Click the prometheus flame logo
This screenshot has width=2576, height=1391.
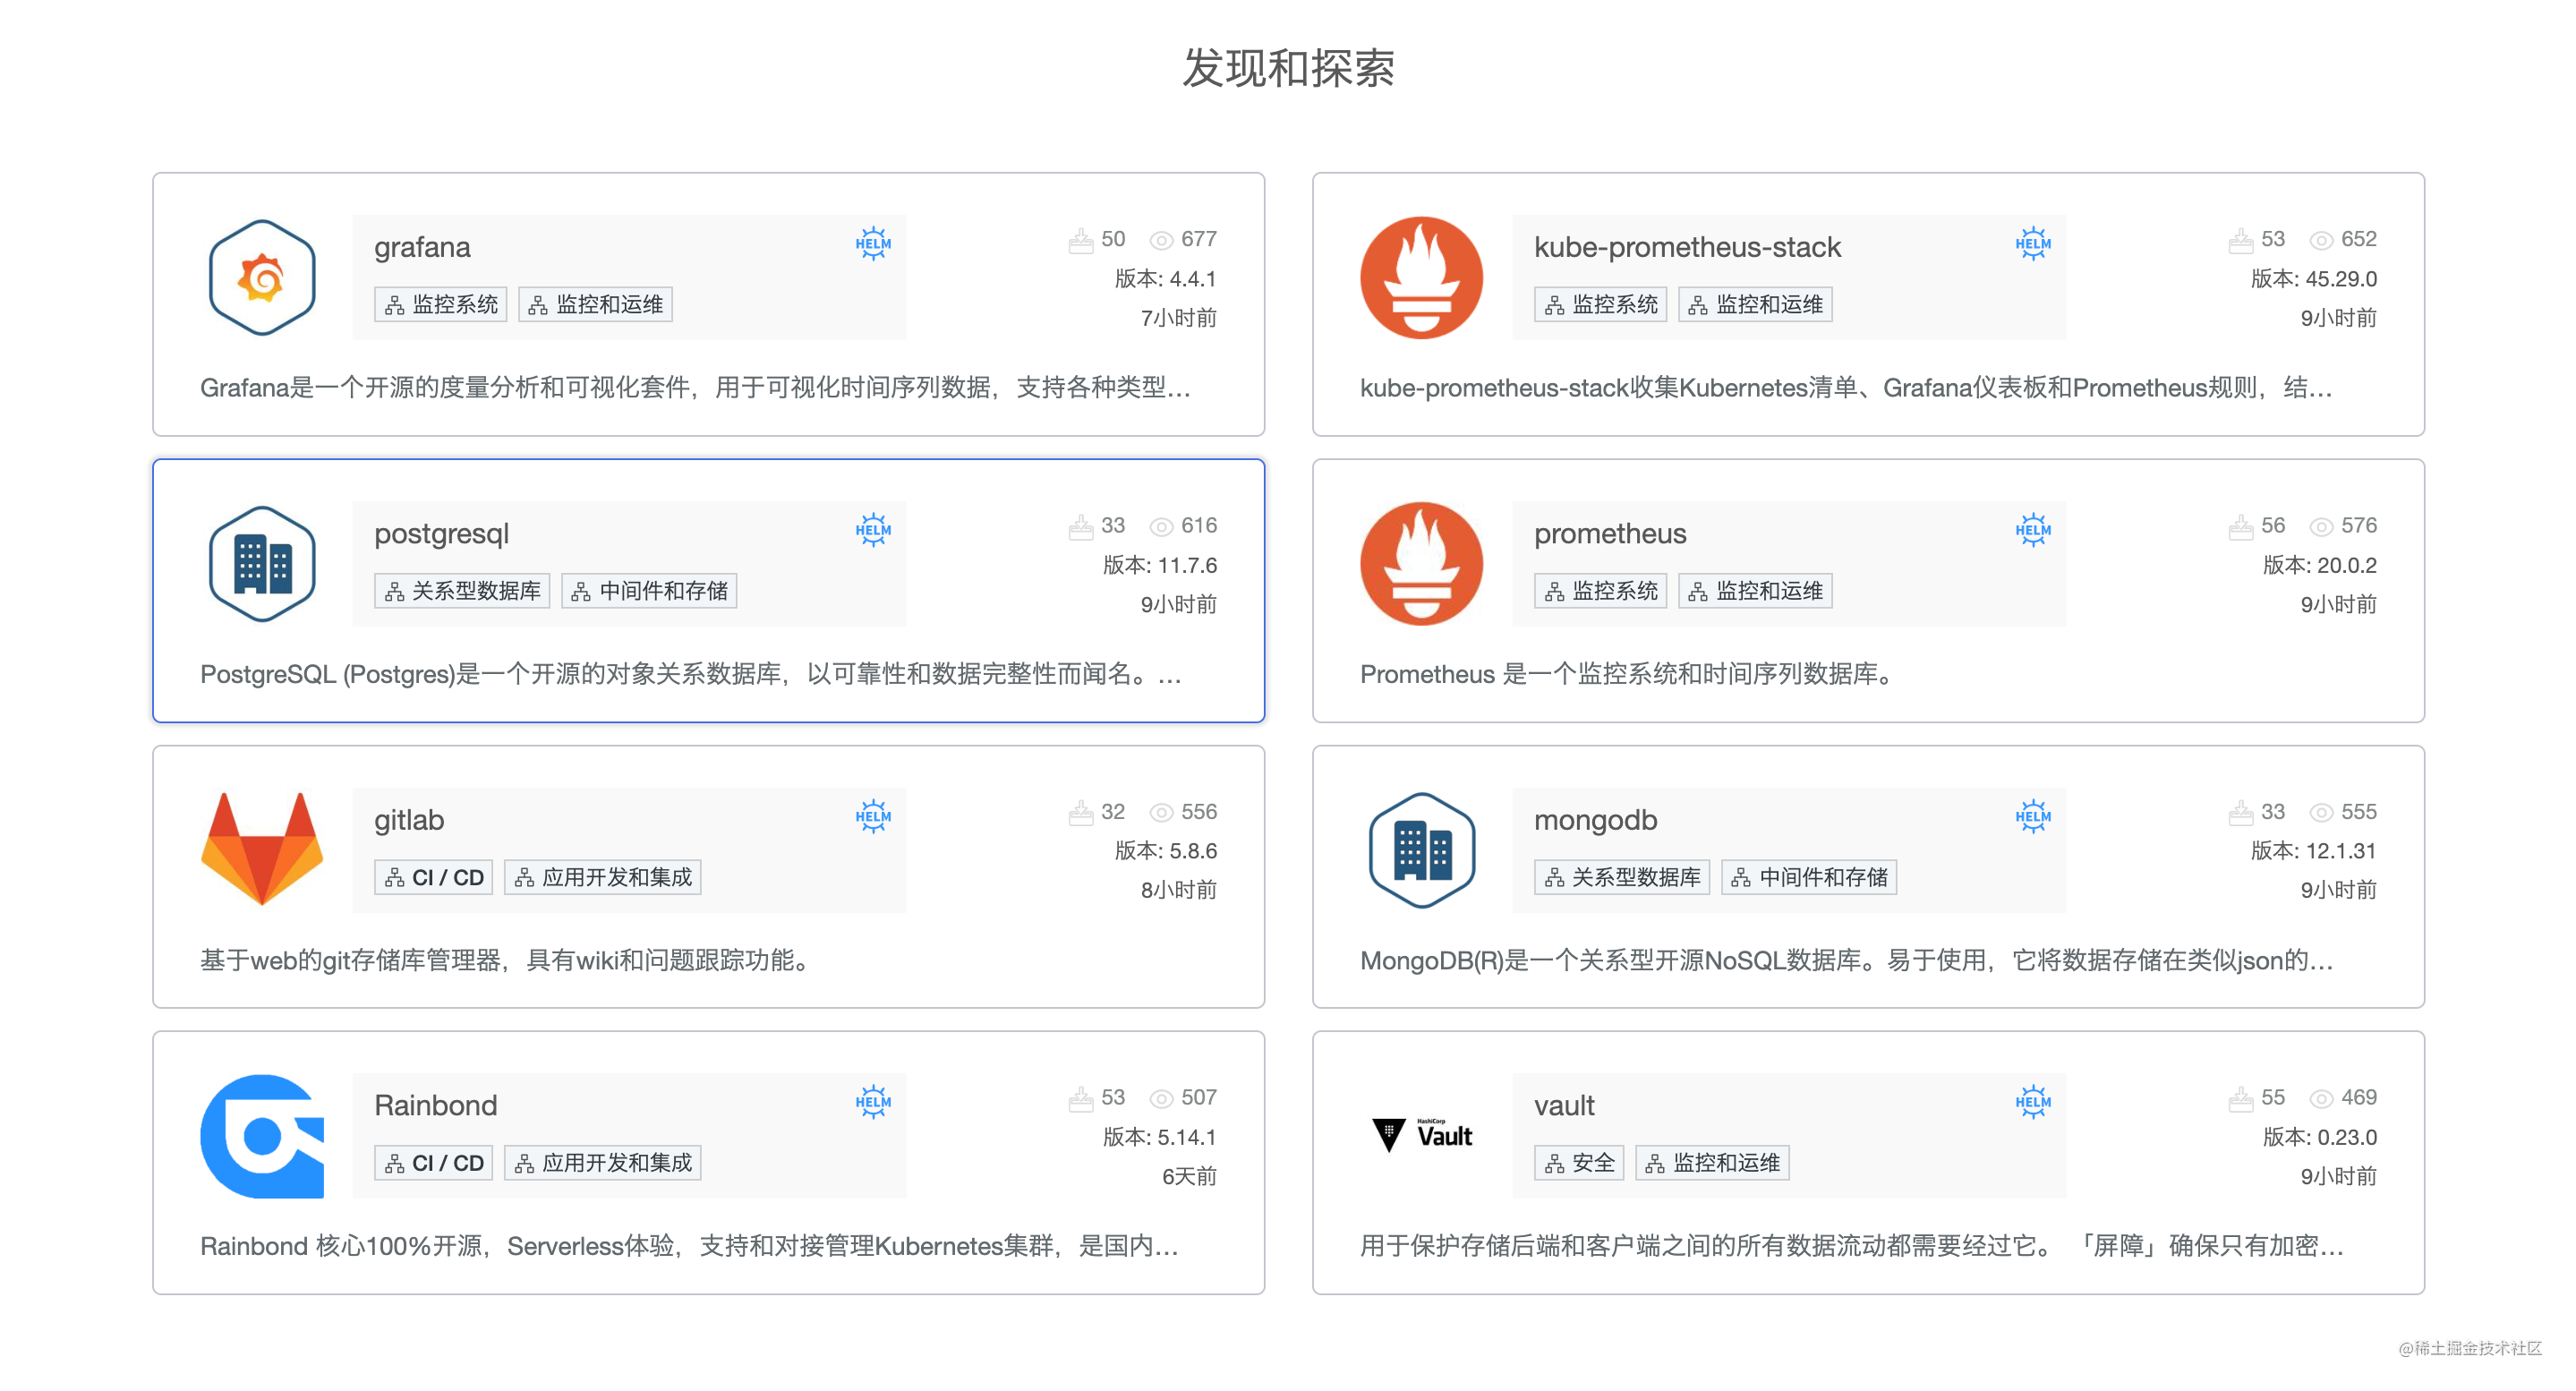click(x=1421, y=564)
